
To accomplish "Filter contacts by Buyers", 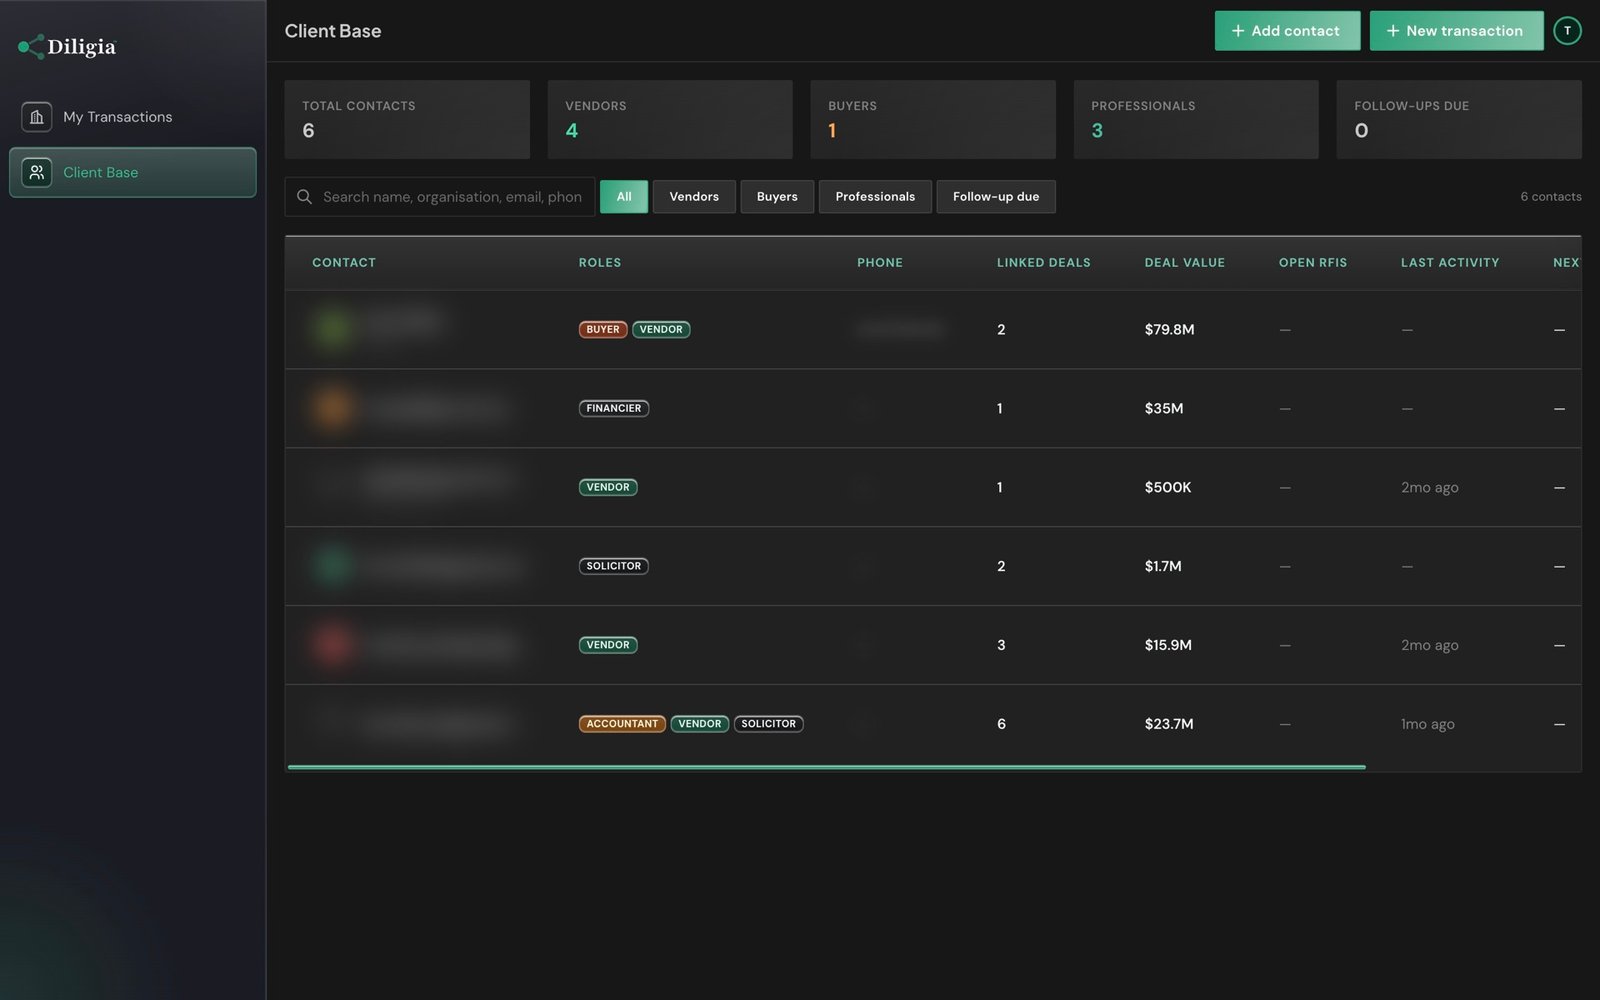I will click(x=777, y=197).
